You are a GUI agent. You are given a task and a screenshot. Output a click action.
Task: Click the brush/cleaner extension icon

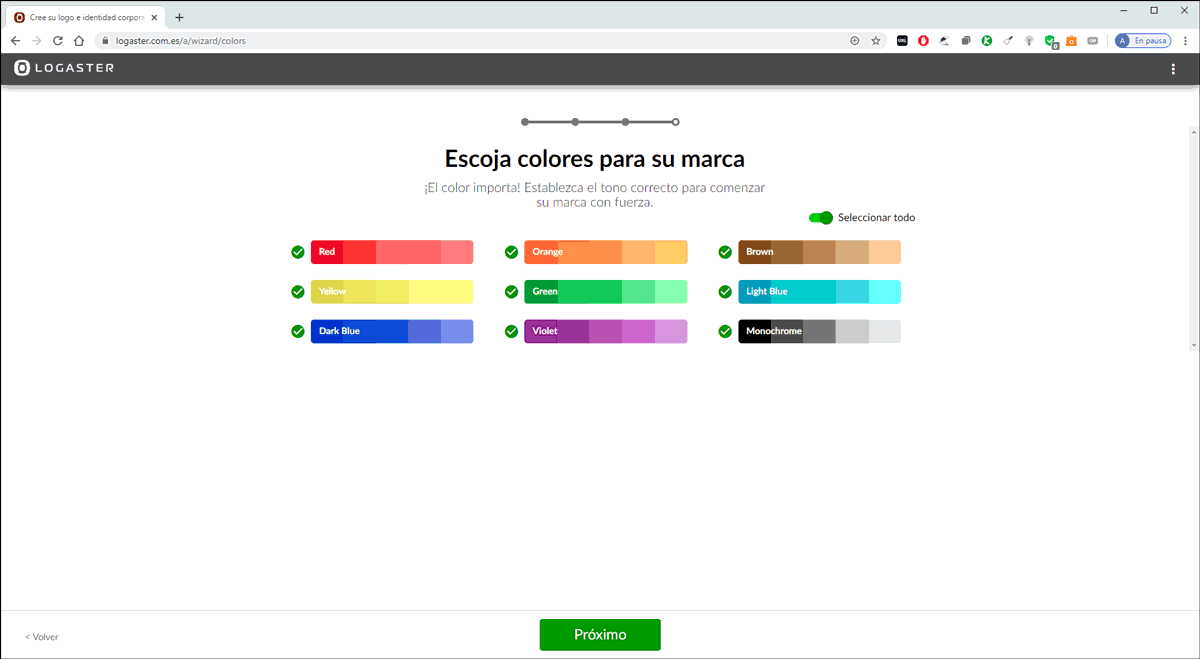(x=1008, y=41)
